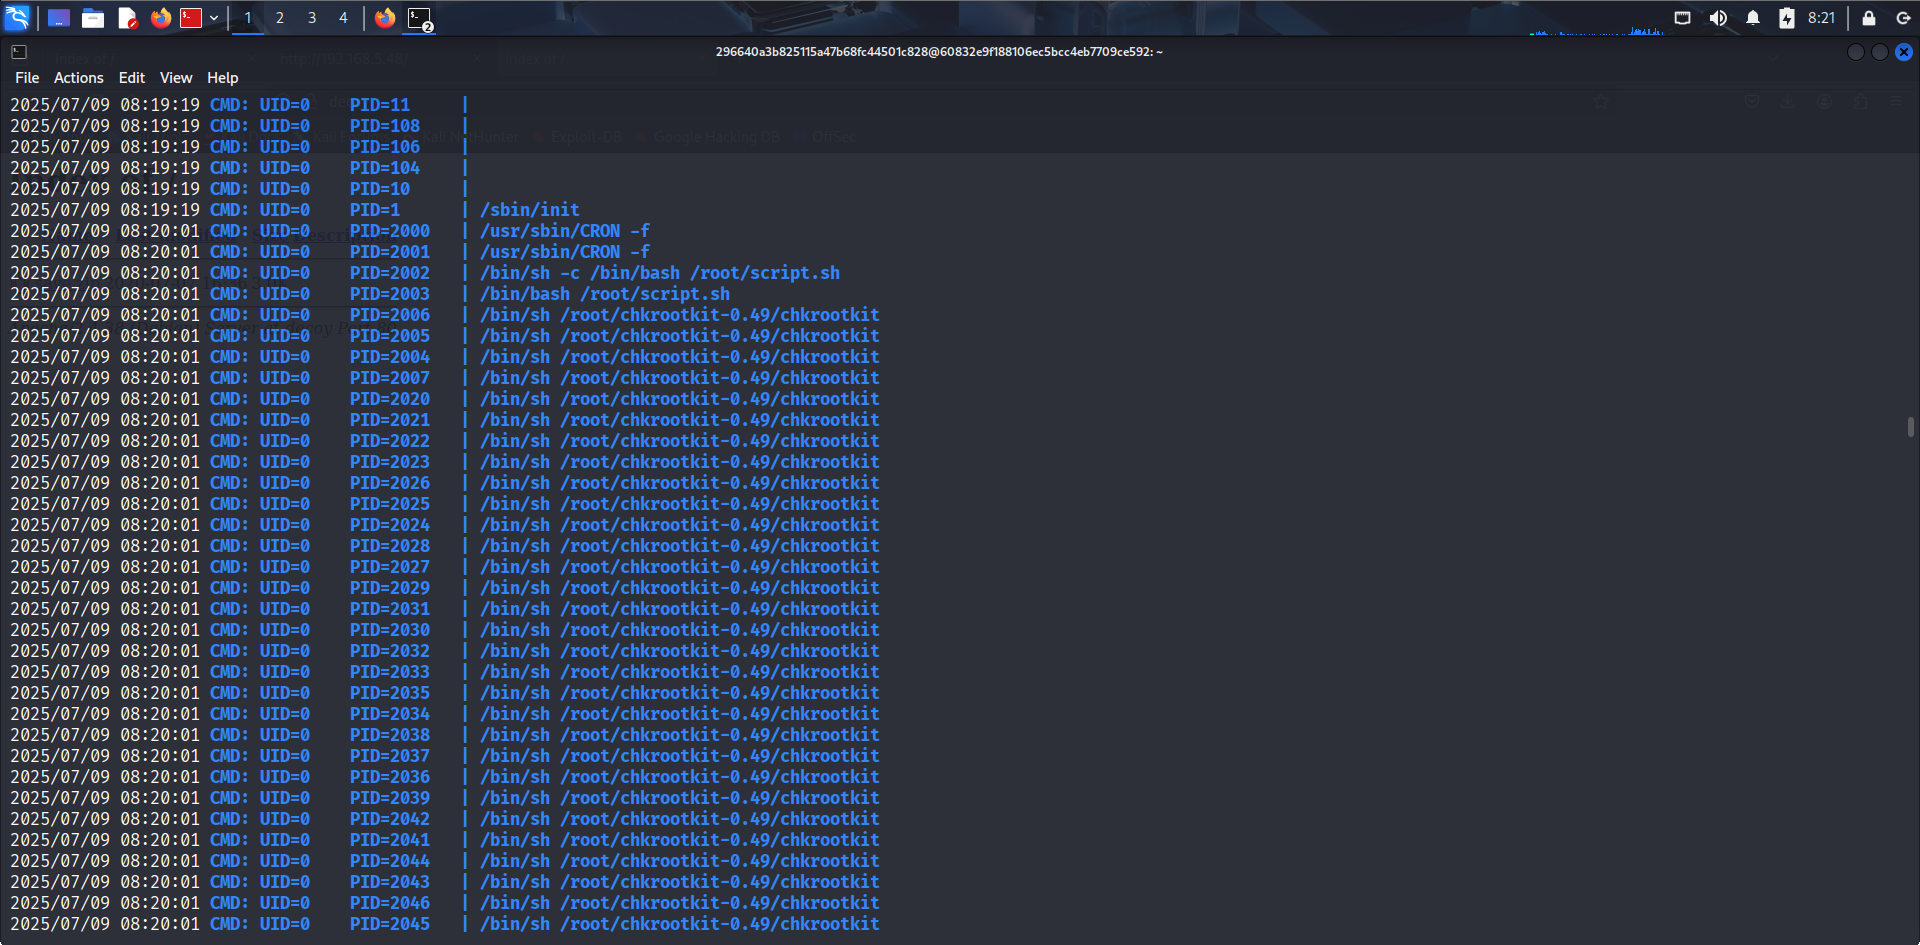
Task: Switch to workspace 1
Action: coord(248,18)
